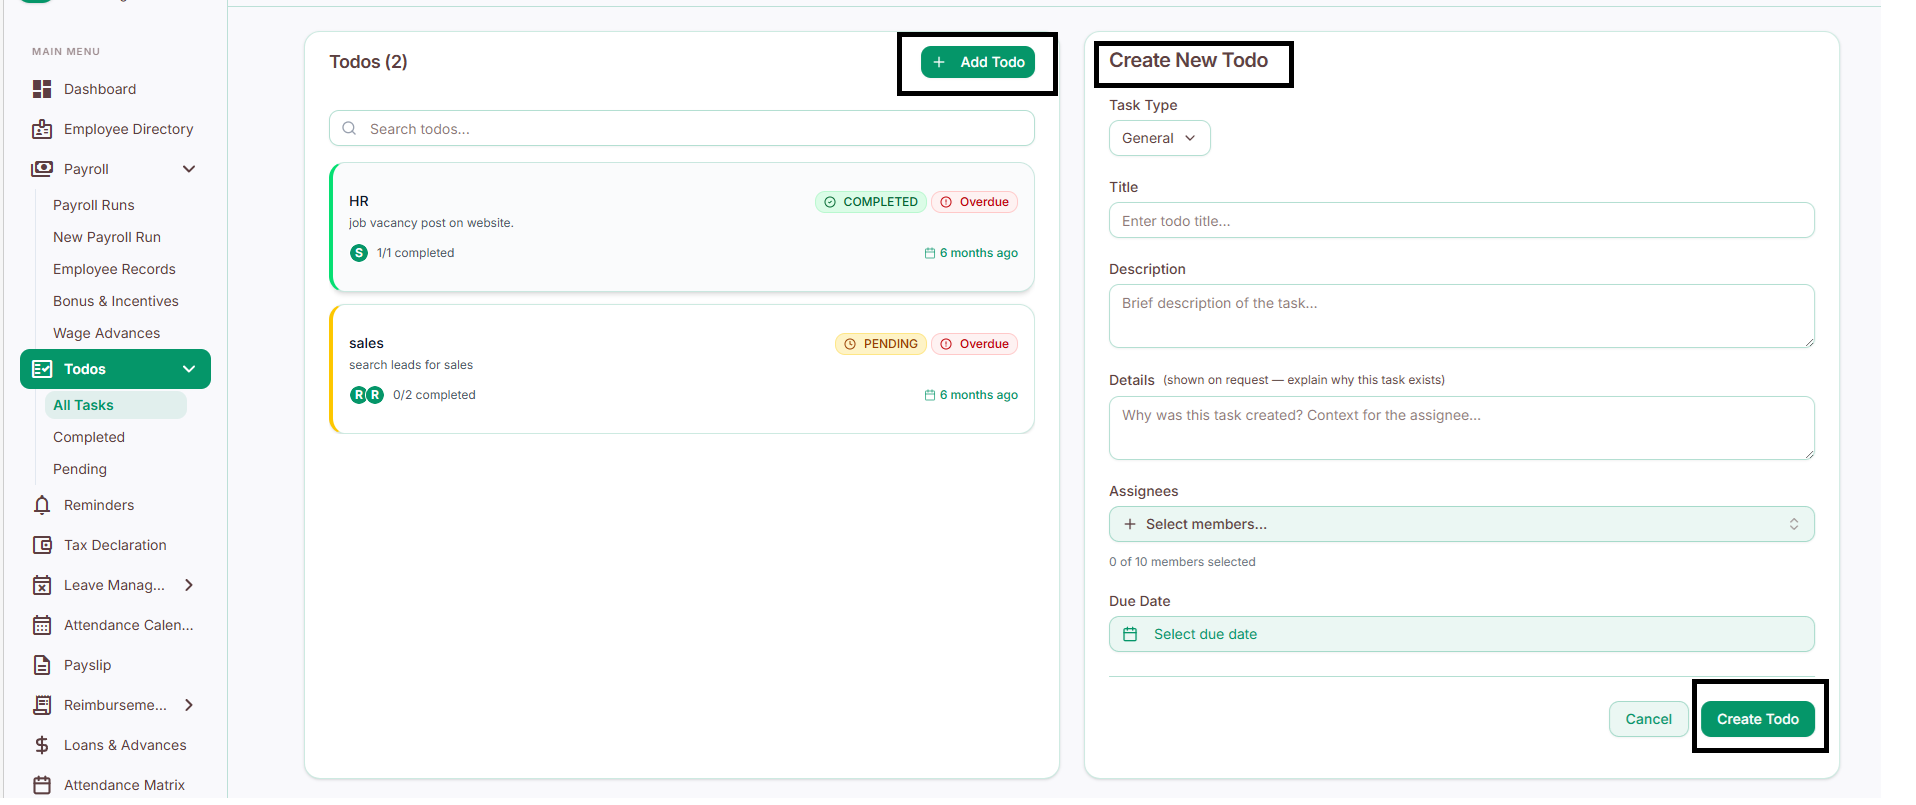Expand Leave Management submenu arrow

click(x=189, y=585)
